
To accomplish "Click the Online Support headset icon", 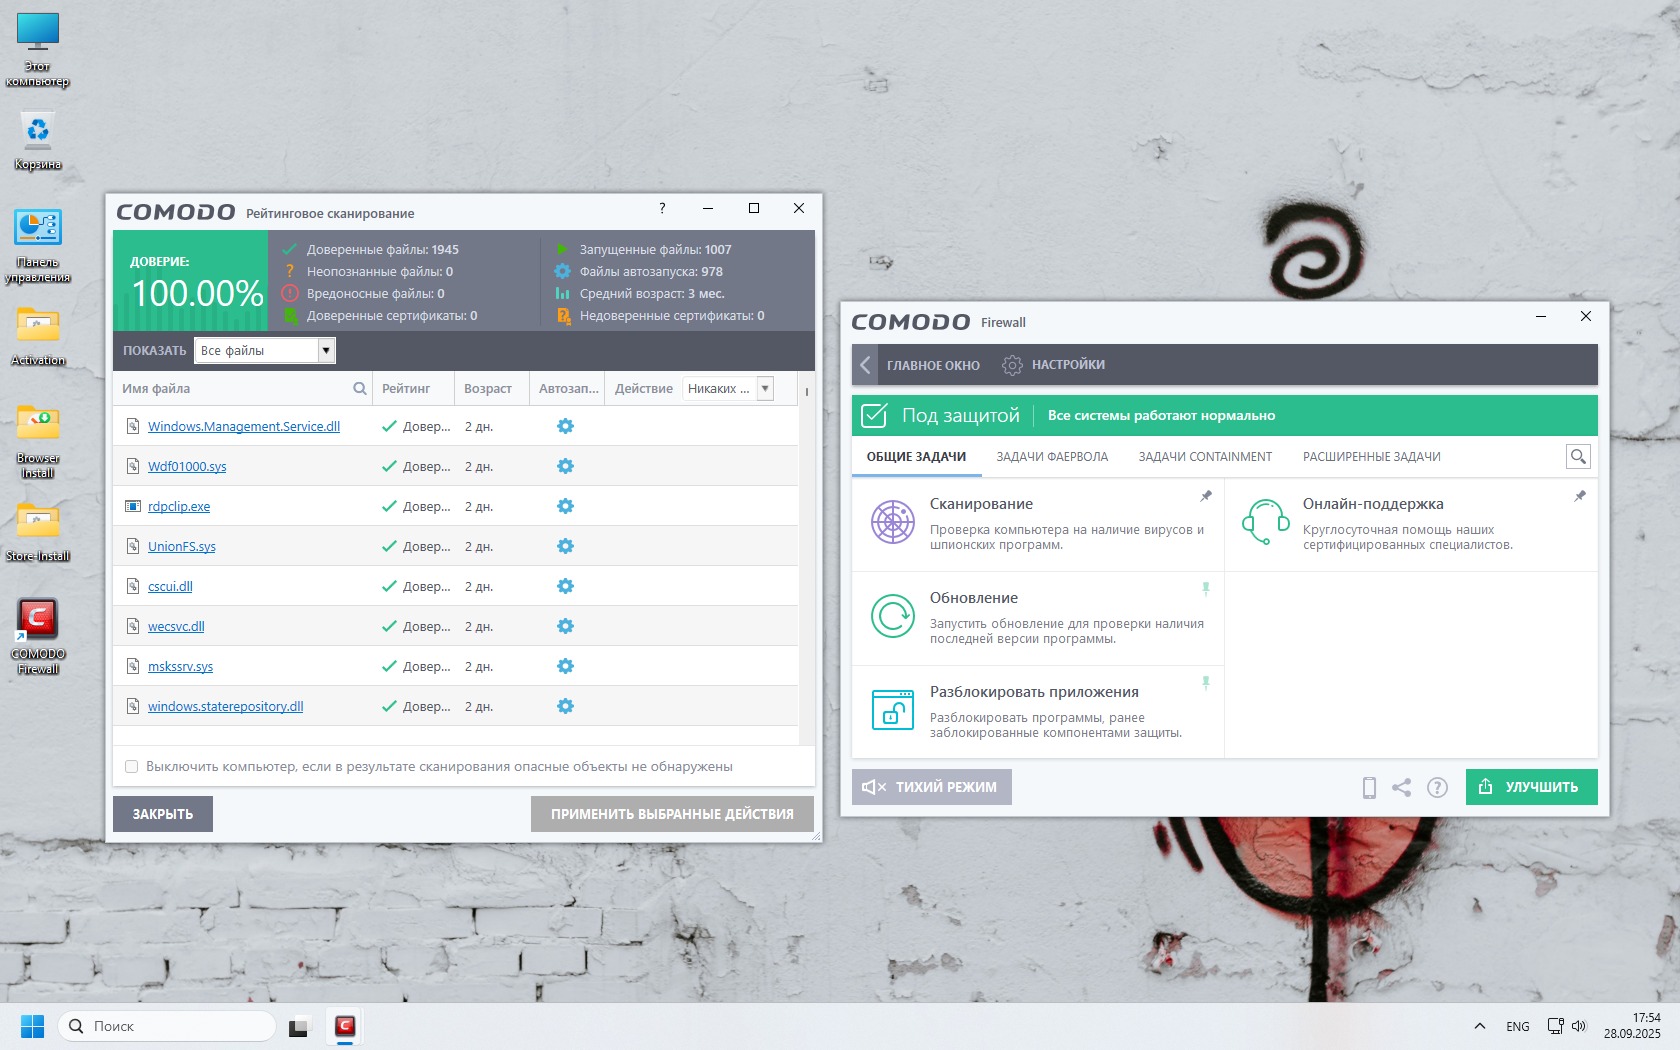I will 1265,522.
